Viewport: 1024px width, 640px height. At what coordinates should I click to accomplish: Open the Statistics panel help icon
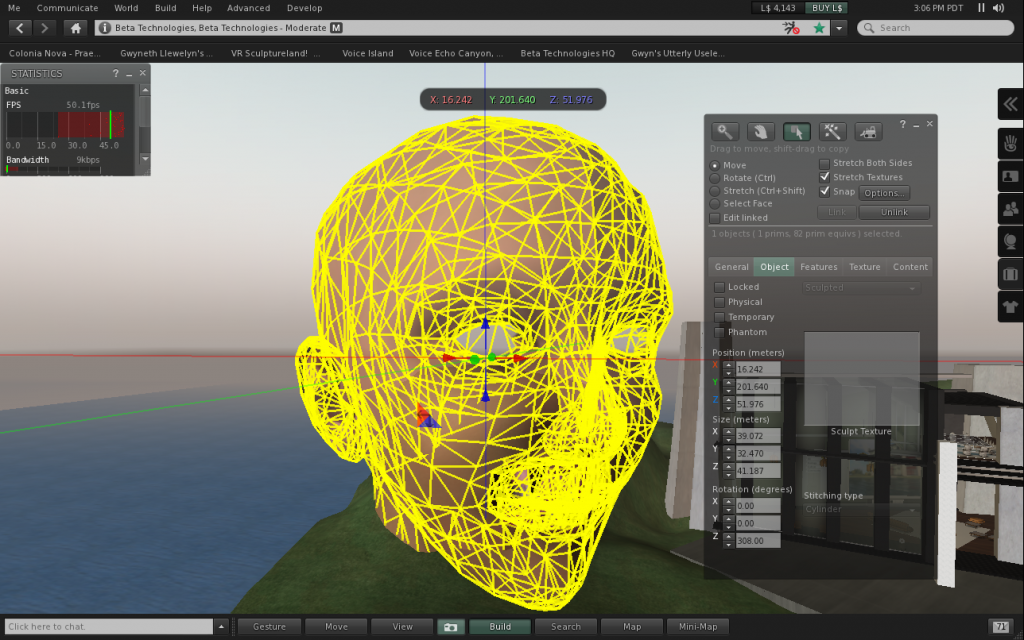(x=116, y=73)
